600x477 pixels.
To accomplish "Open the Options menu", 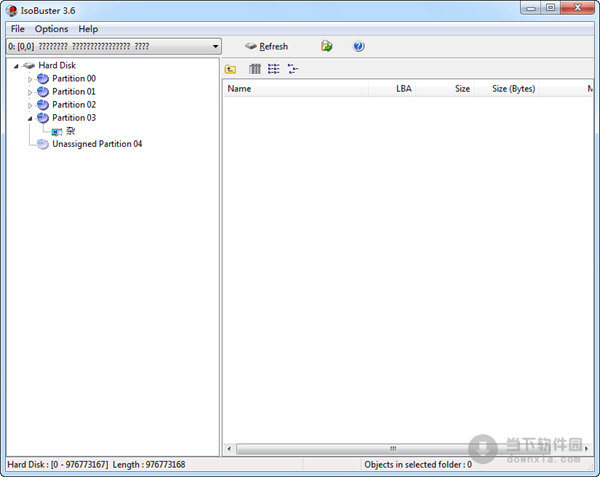I will point(51,29).
